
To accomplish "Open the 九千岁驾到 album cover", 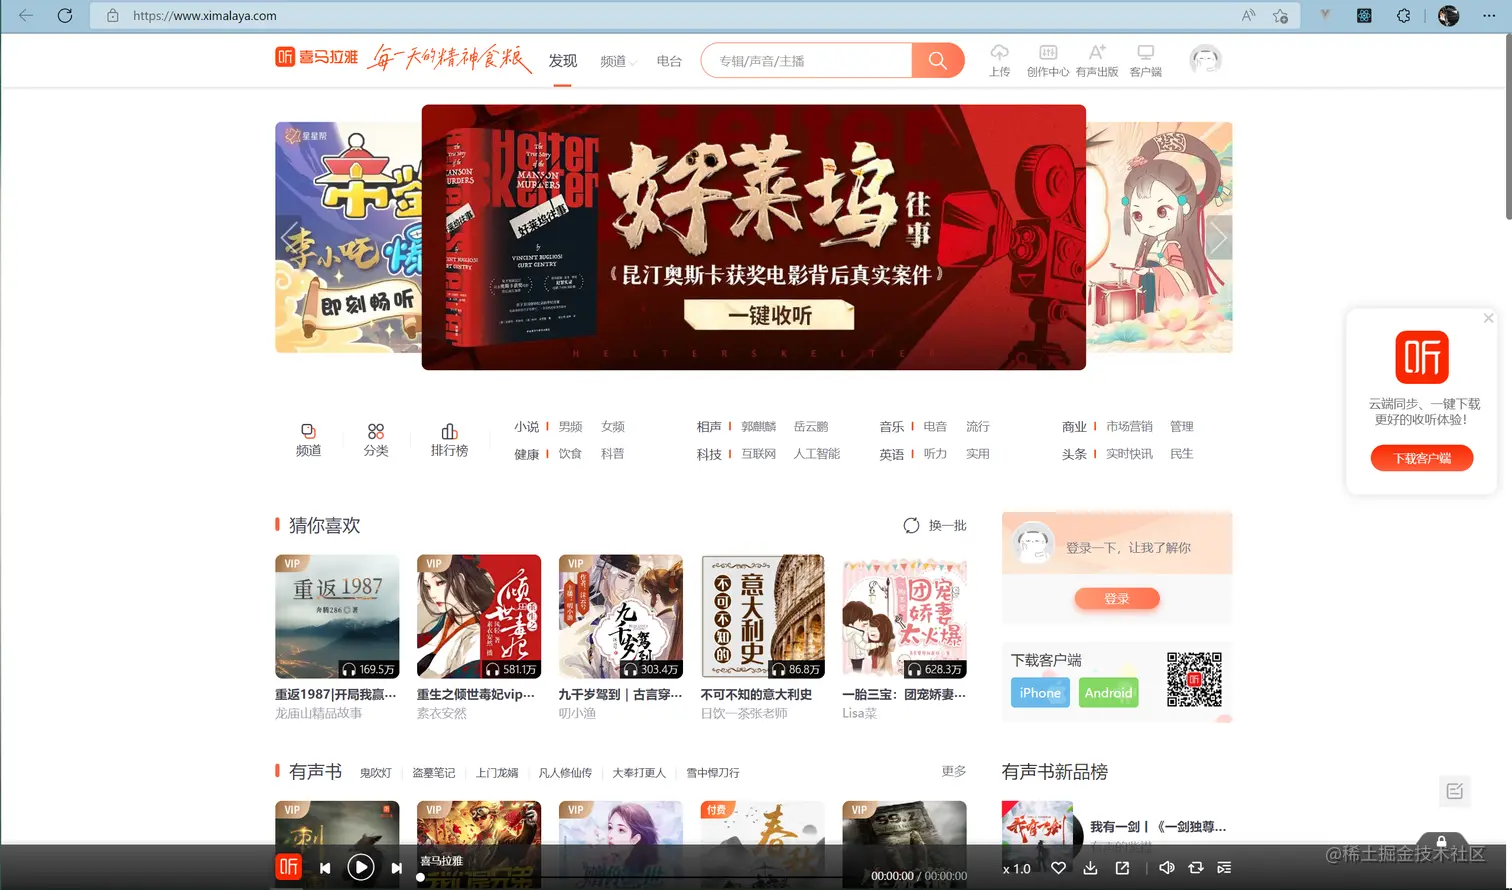I will coord(621,617).
